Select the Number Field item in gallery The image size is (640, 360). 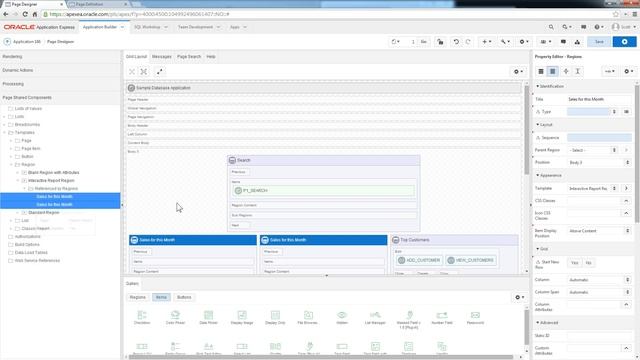442,318
